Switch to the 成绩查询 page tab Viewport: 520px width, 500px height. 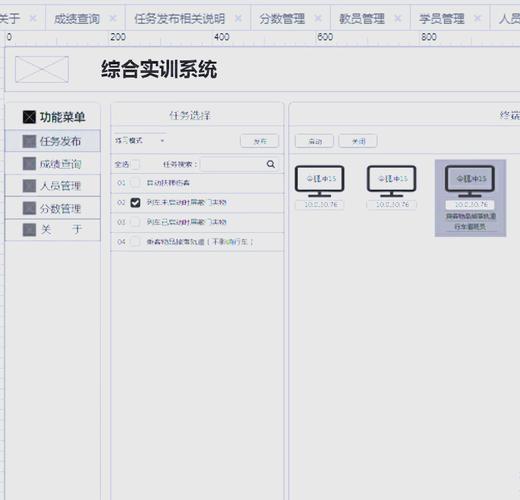(x=77, y=19)
